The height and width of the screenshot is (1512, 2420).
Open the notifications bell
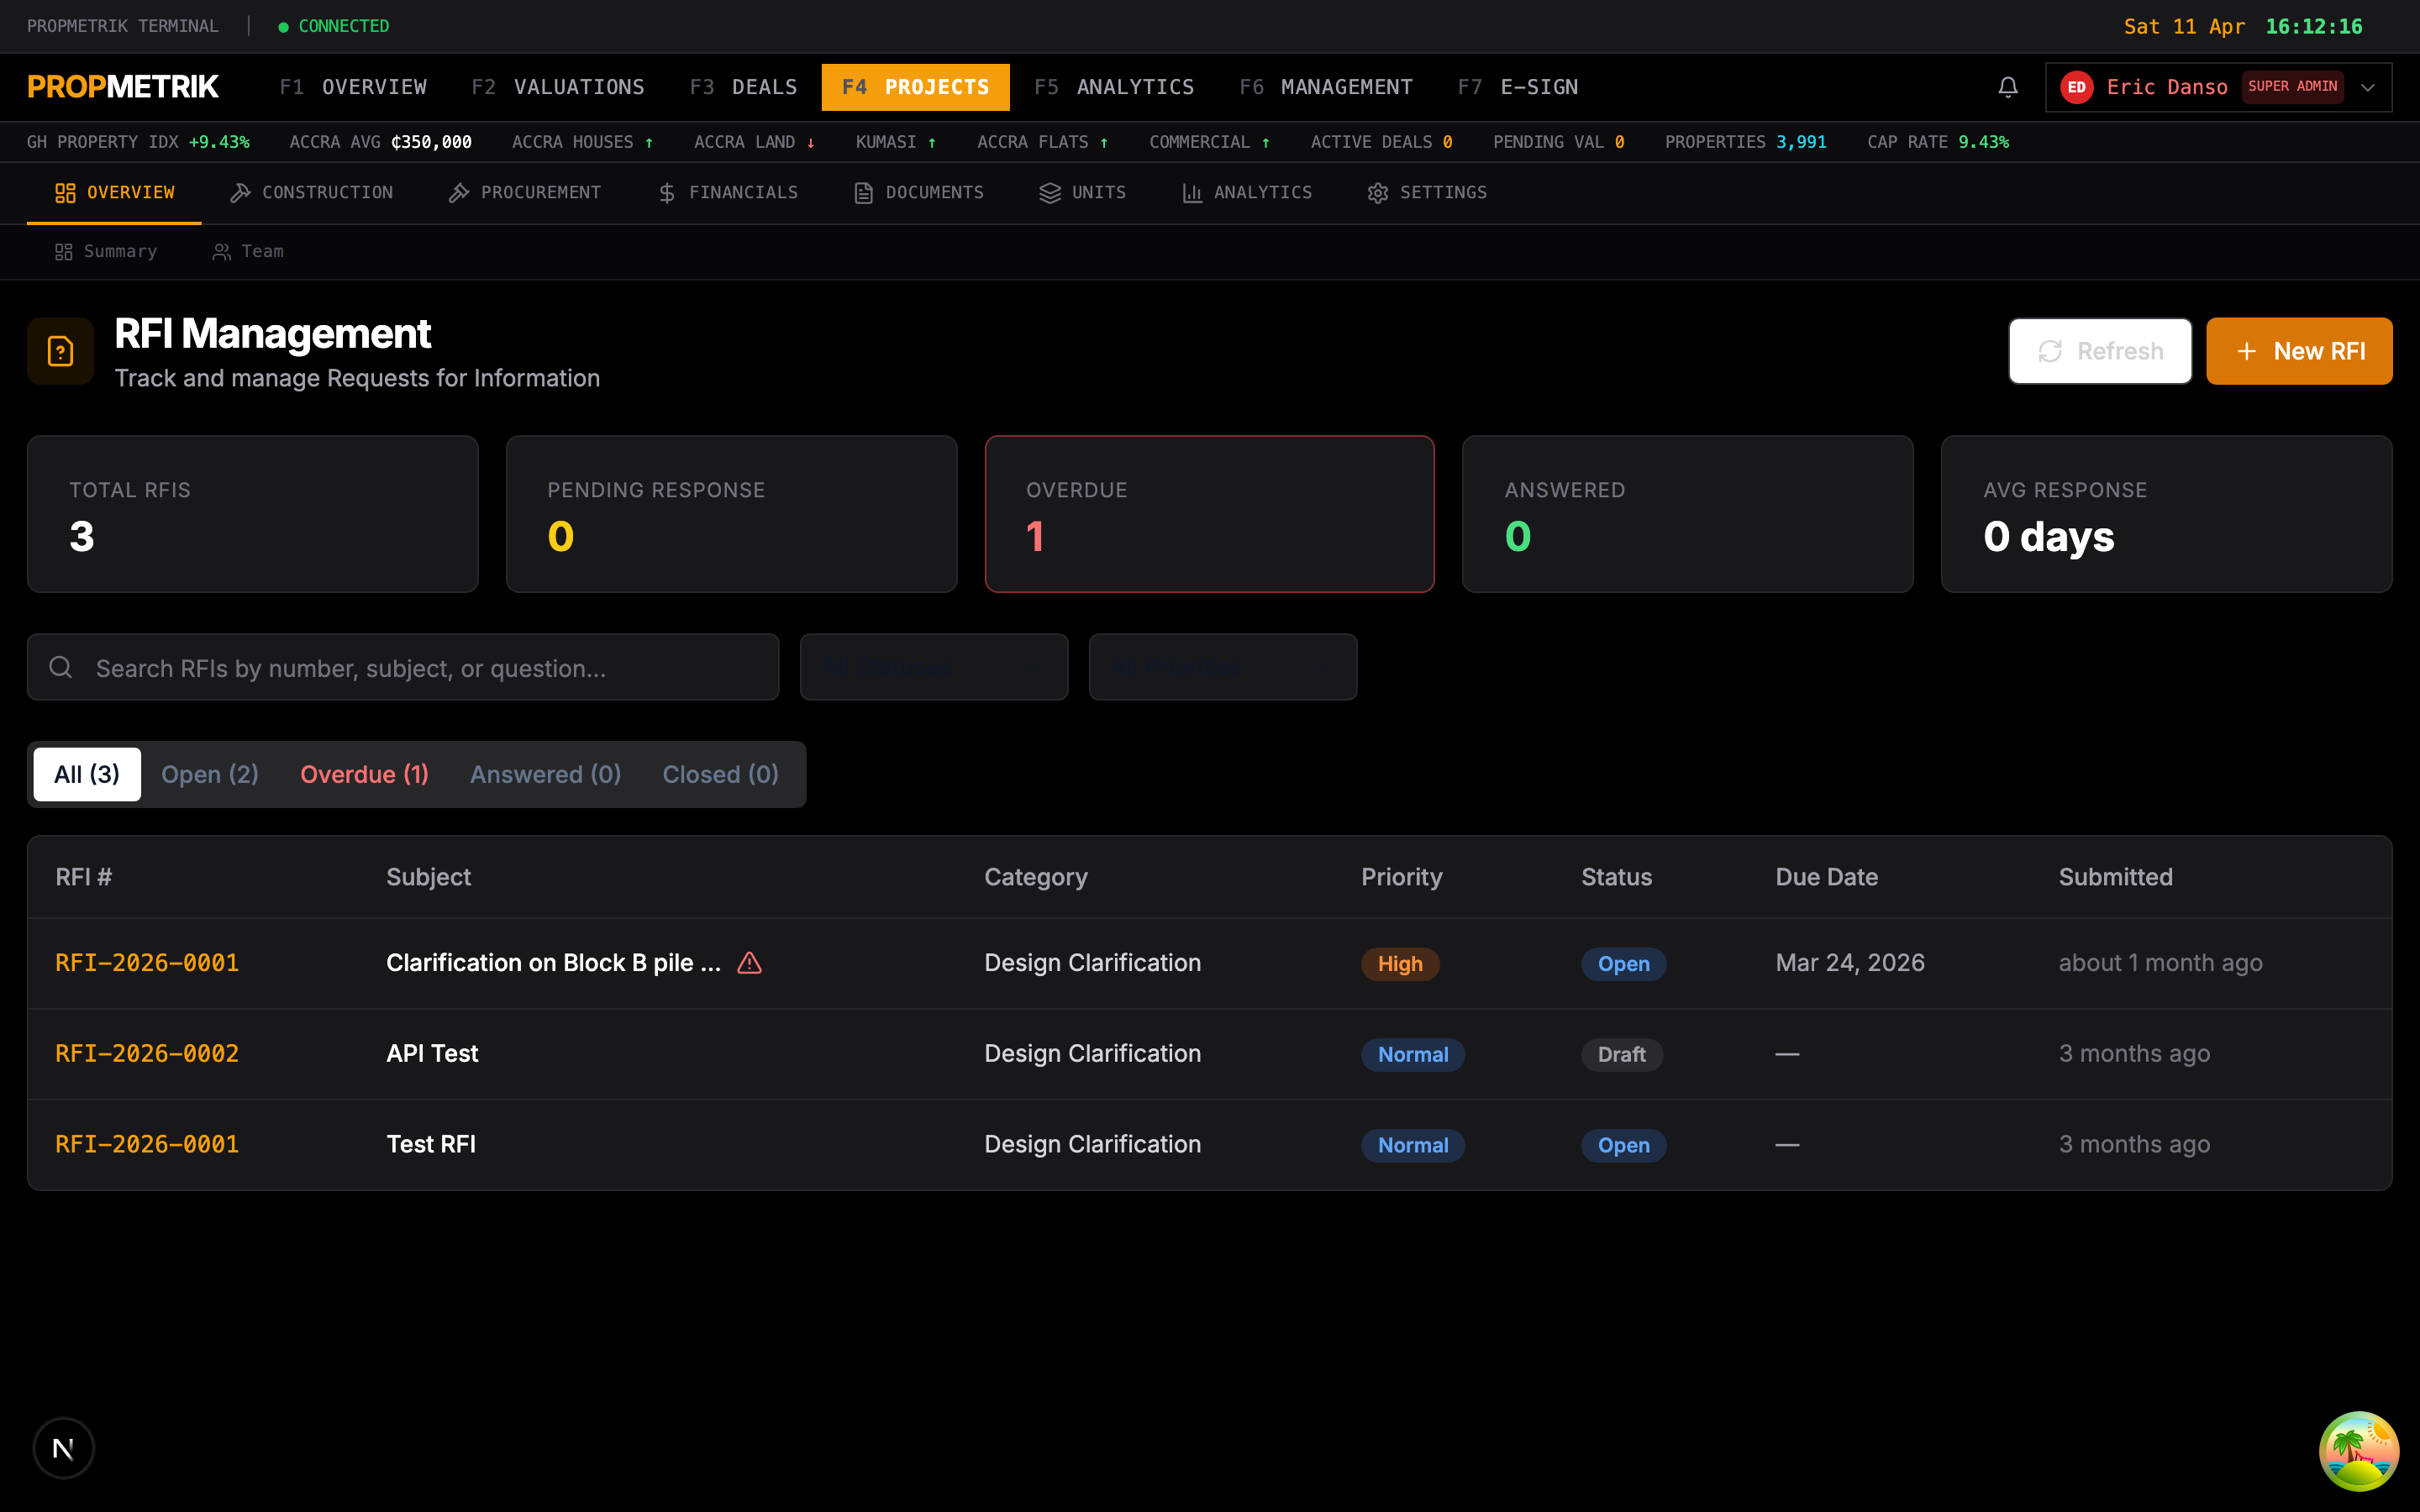tap(2007, 87)
